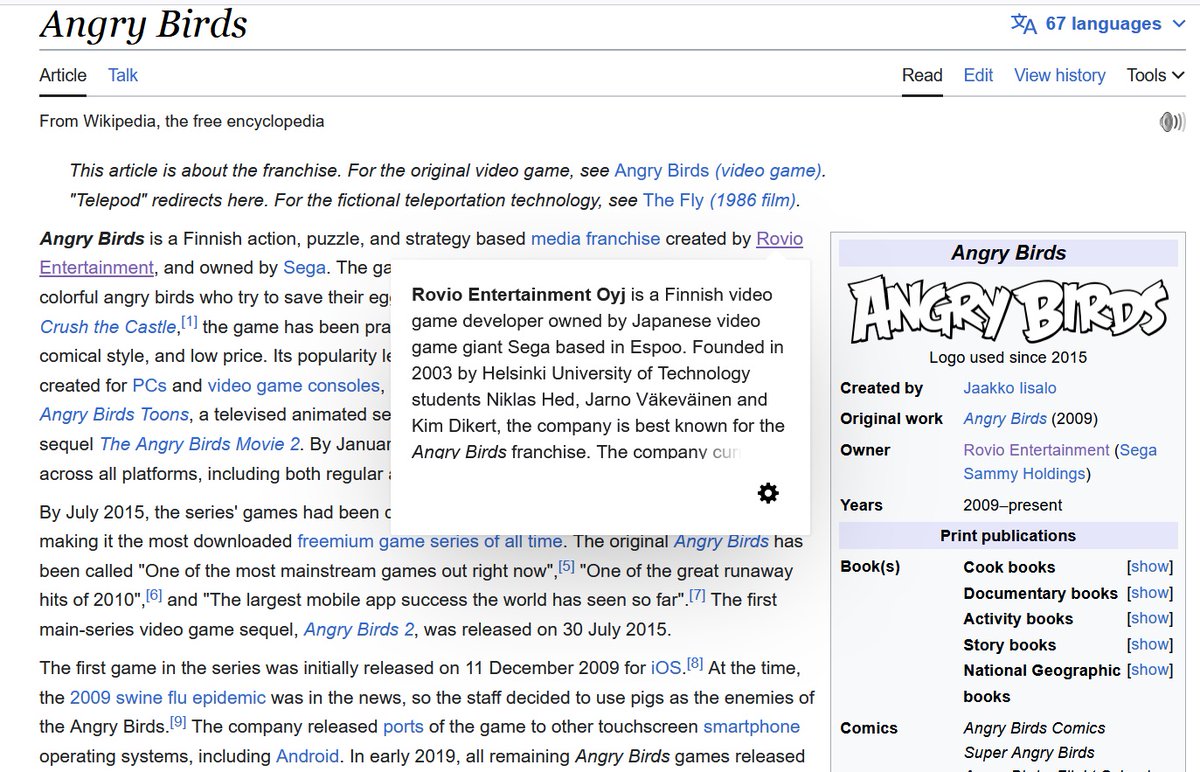Follow the Android link
Viewport: 1200px width, 772px height.
pos(308,756)
